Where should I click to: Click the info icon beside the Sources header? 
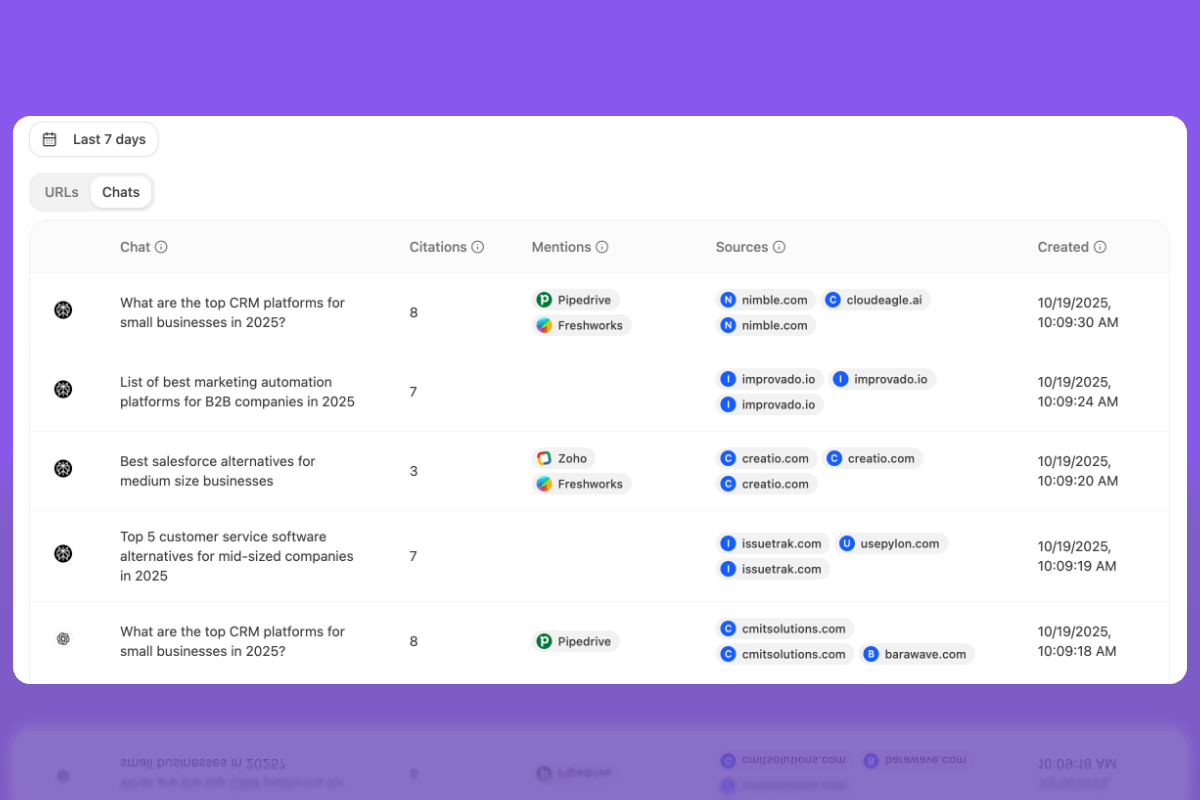click(x=778, y=246)
